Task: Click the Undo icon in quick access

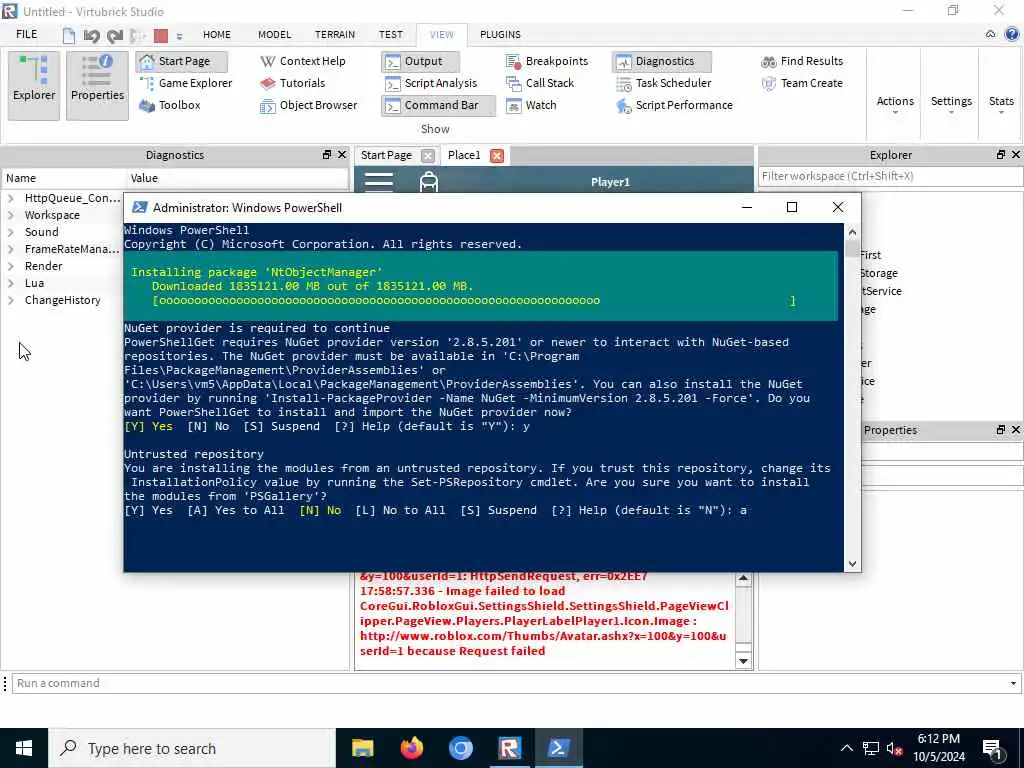Action: click(x=91, y=35)
